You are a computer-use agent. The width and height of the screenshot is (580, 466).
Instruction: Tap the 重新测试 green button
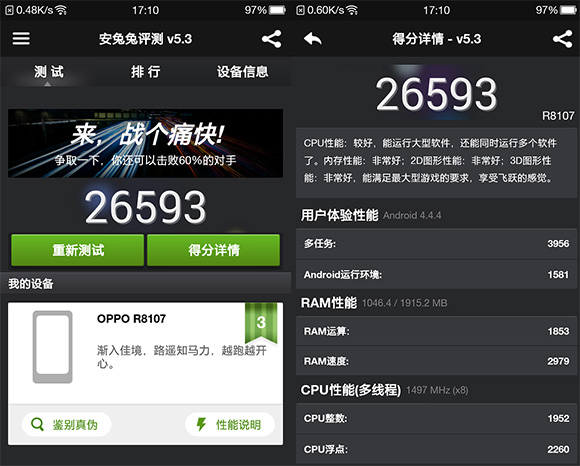coord(78,250)
